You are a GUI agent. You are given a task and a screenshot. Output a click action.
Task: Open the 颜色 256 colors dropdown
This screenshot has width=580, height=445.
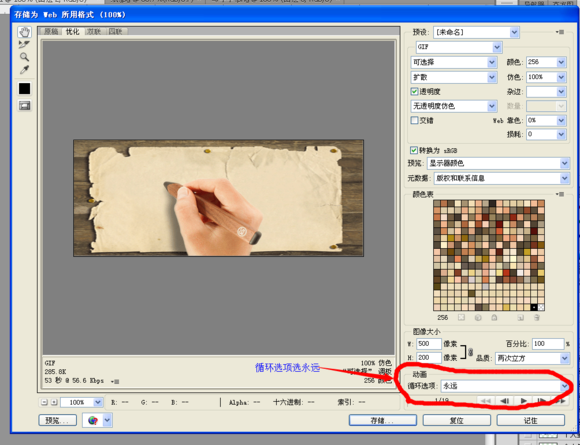tap(546, 62)
